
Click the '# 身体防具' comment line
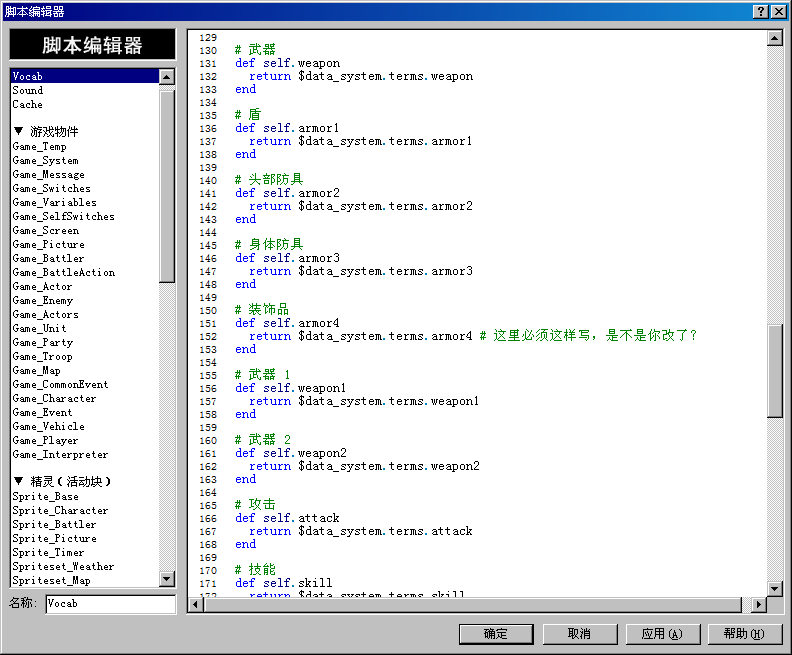click(x=269, y=244)
